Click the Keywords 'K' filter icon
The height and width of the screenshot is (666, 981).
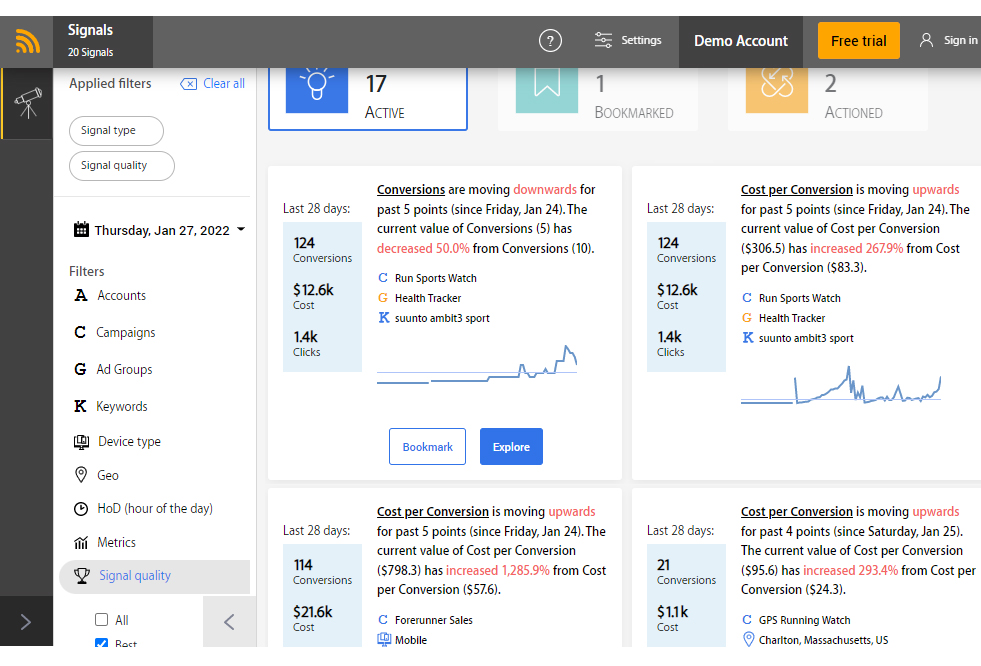(80, 406)
